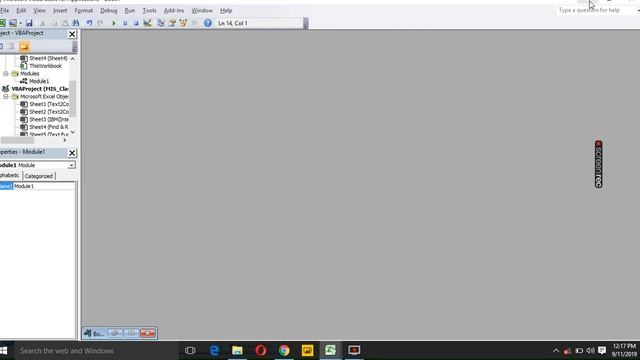Select Sheet1 (Text2Co... tree item
Image resolution: width=640 pixels, height=360 pixels.
coord(49,104)
